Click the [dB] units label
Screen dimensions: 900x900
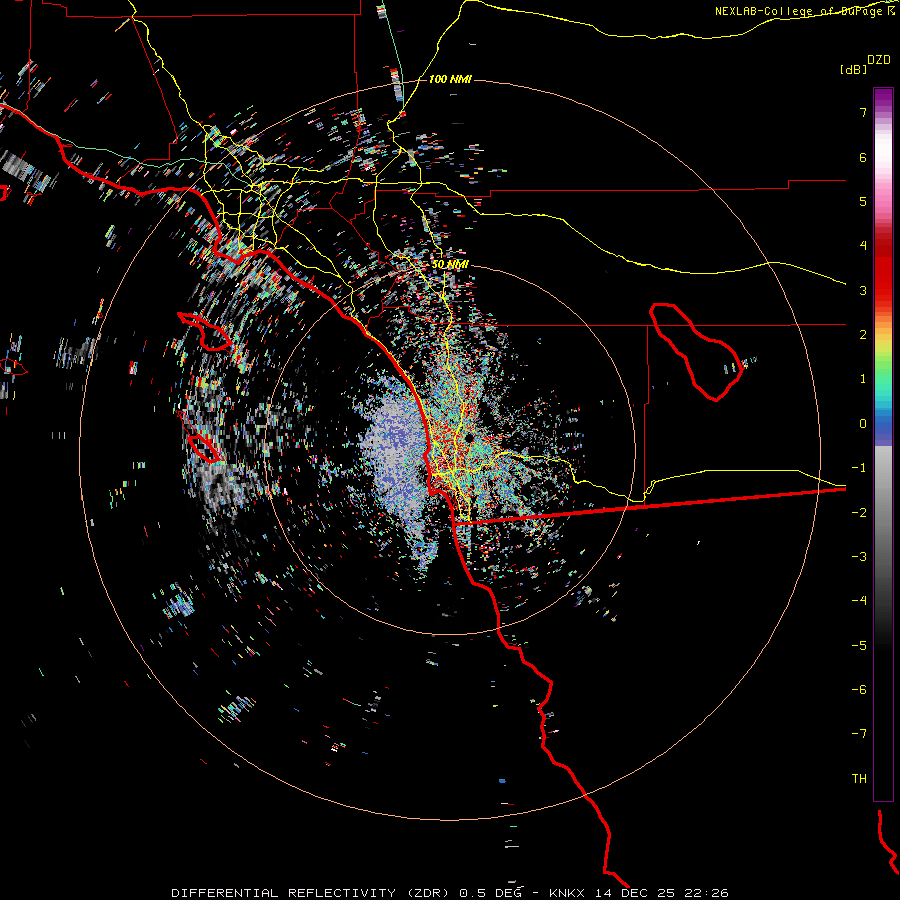pos(853,69)
